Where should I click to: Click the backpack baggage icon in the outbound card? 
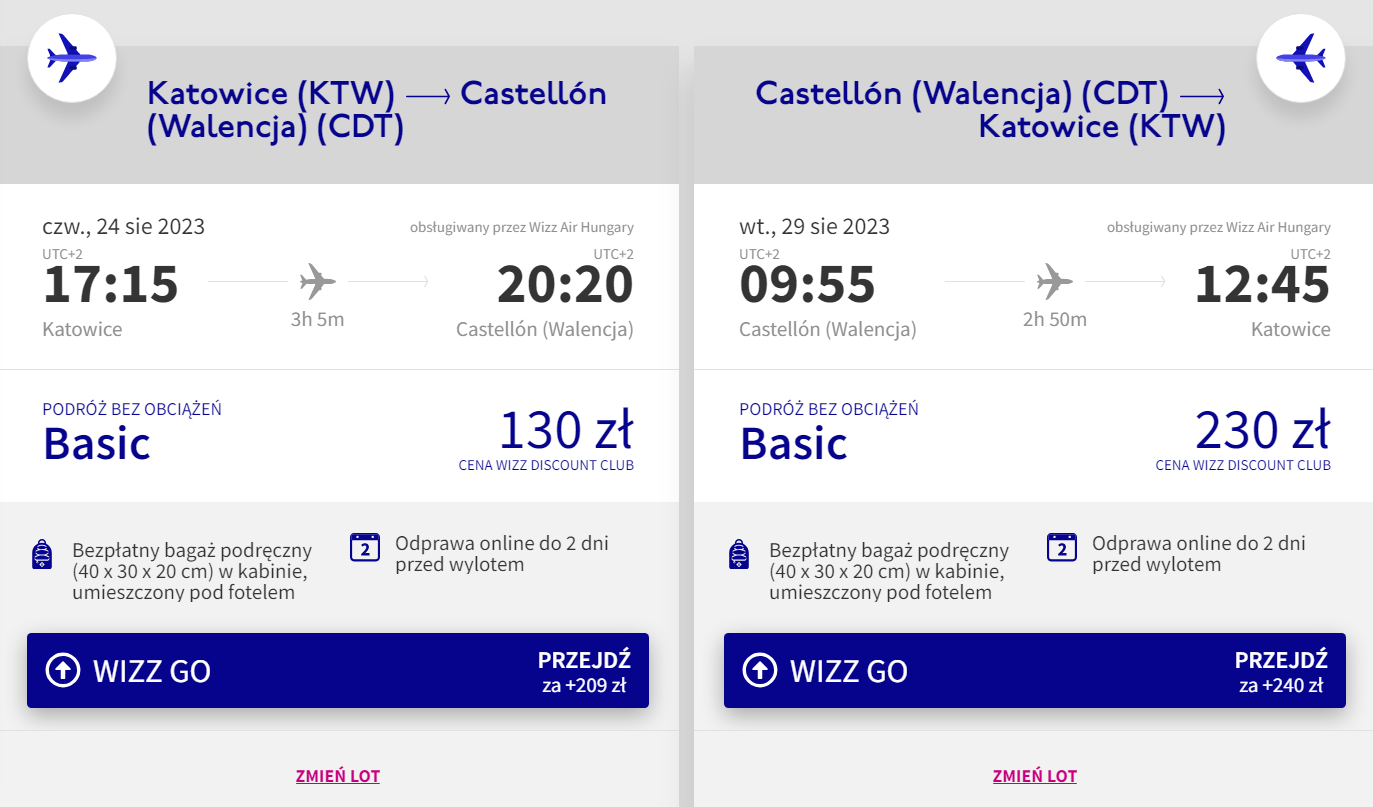42,554
